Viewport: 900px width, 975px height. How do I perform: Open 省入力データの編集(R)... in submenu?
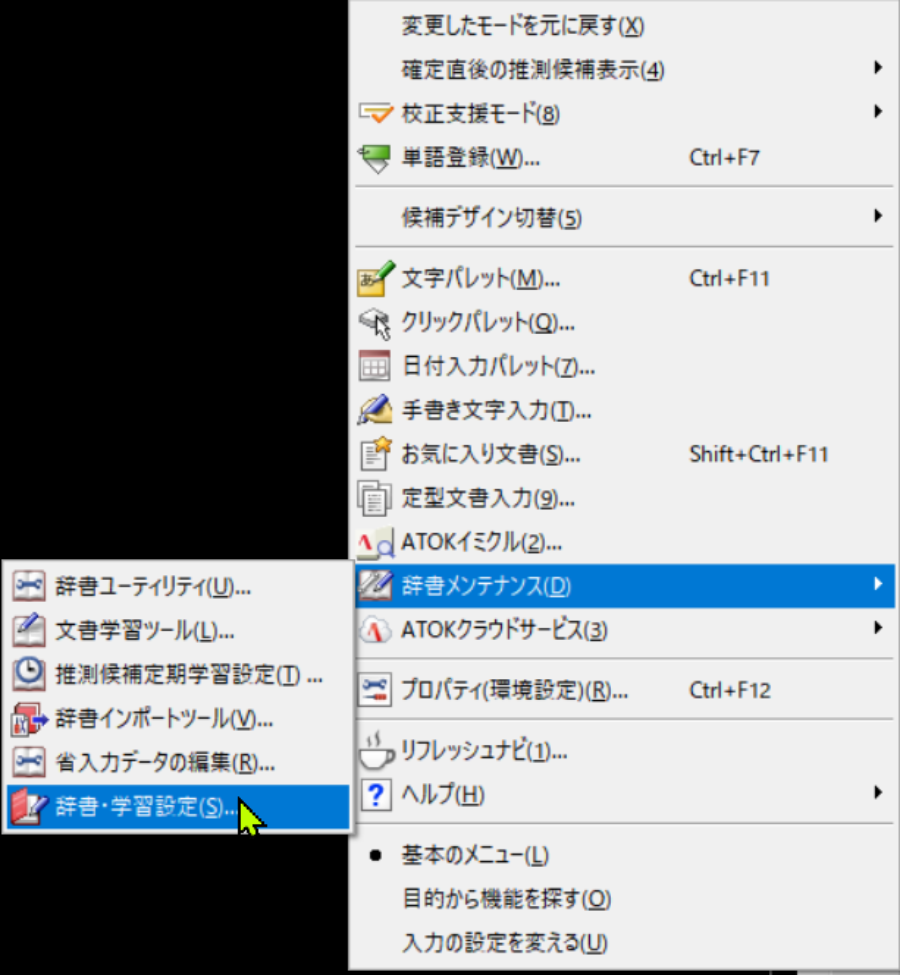coord(178,762)
